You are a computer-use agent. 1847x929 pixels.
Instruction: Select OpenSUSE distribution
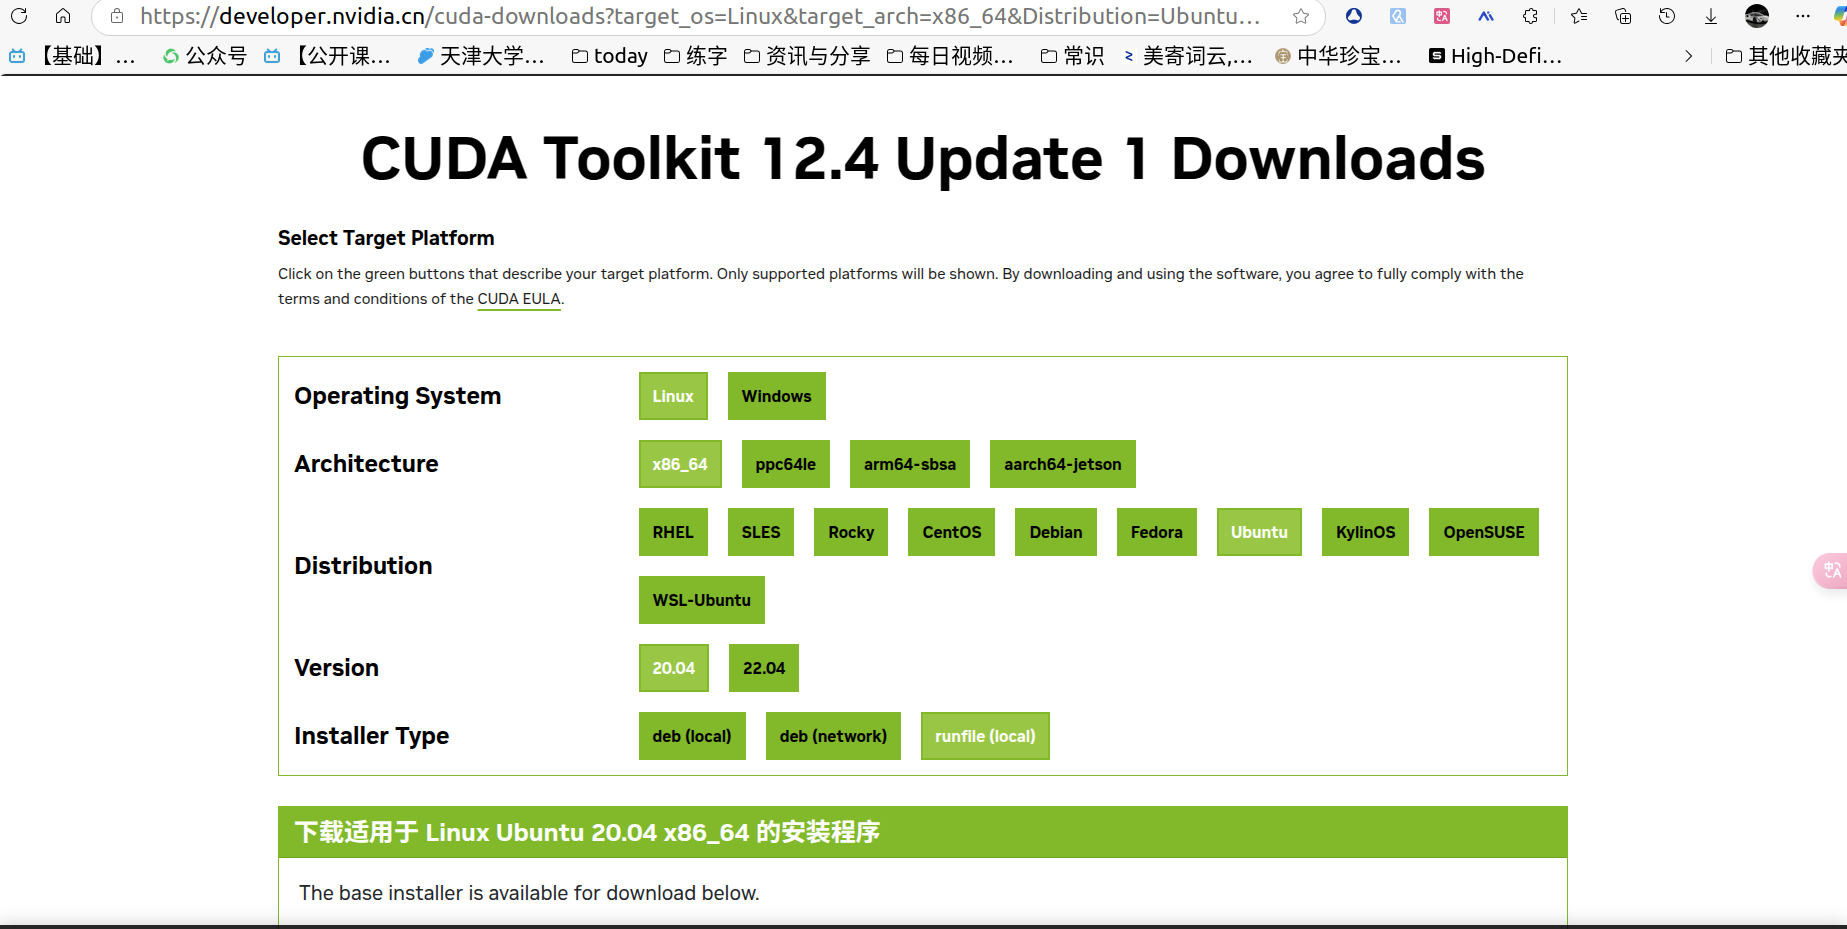pos(1484,532)
